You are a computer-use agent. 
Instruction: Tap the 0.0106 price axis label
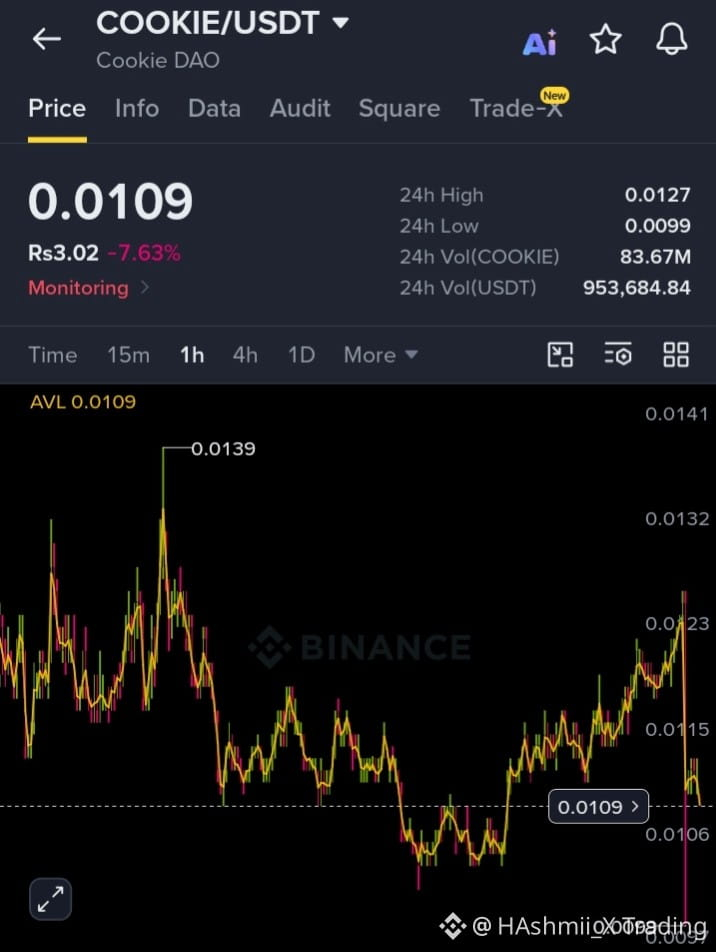[677, 835]
